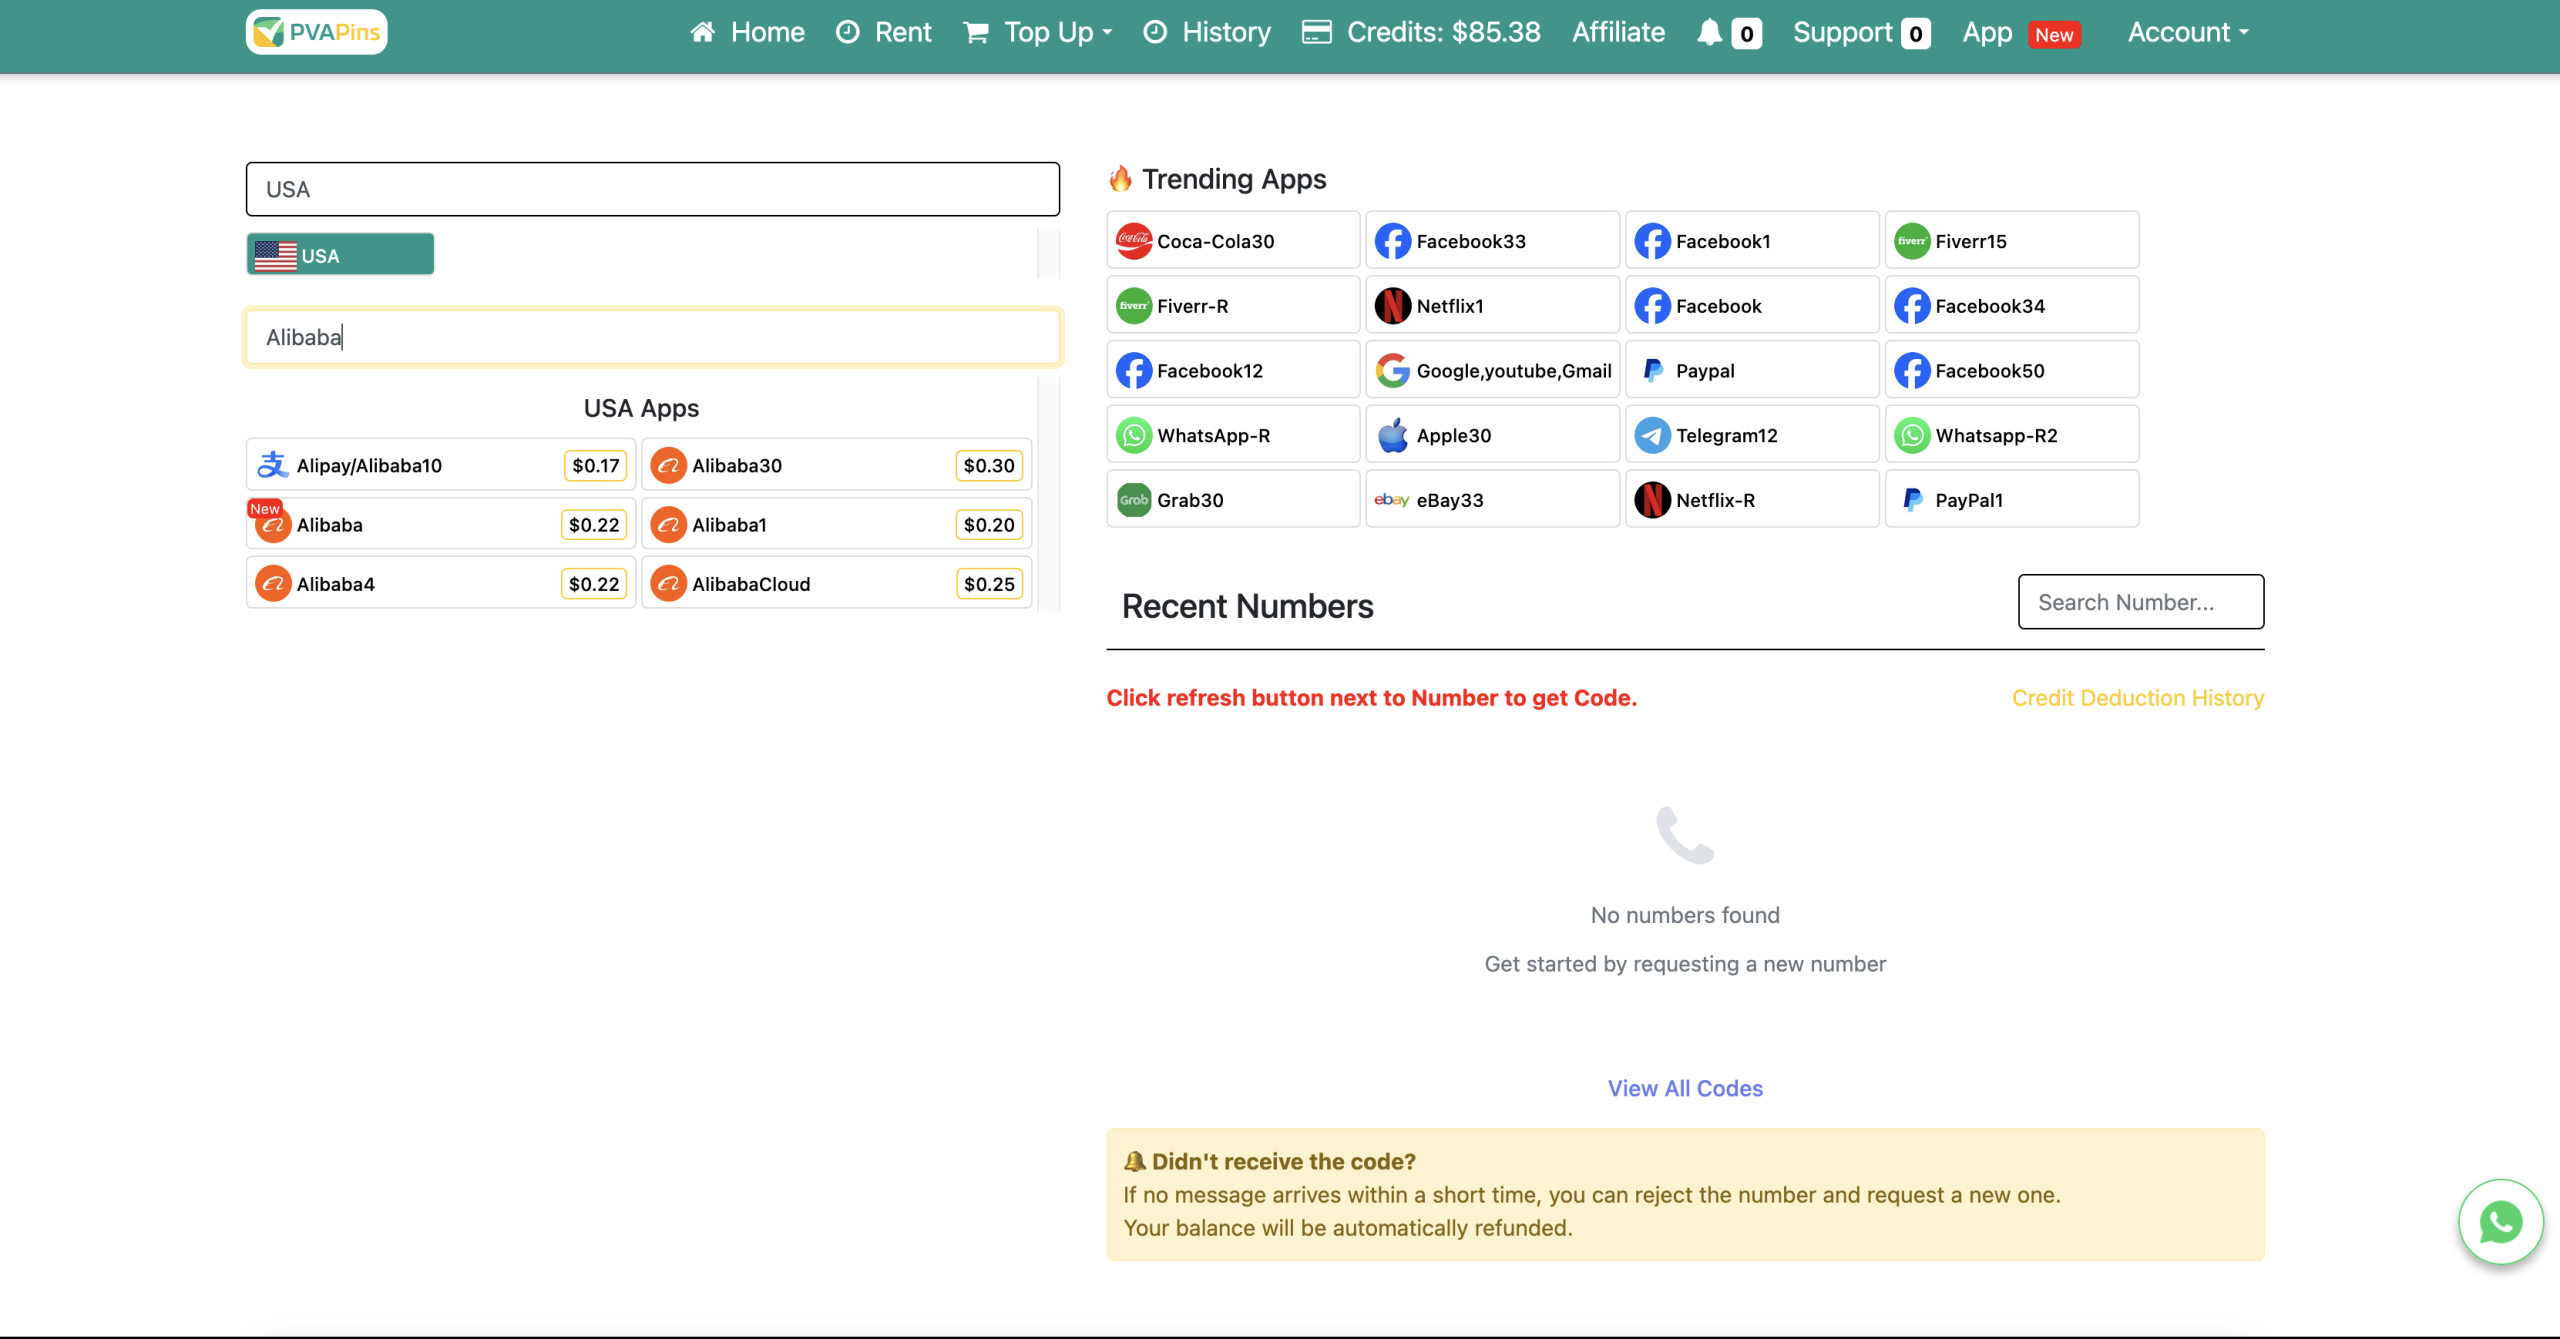Open the Support menu item

(x=1861, y=32)
